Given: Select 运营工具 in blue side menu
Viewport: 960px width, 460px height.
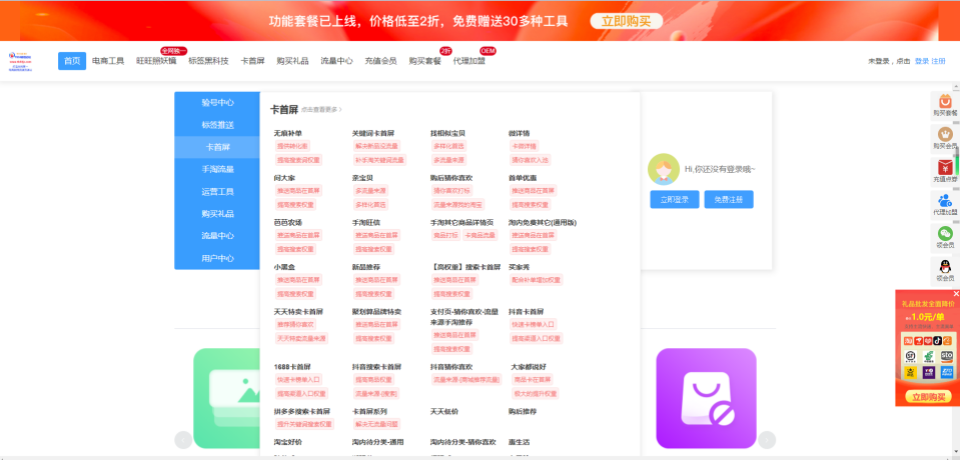Looking at the screenshot, I should pyautogui.click(x=217, y=192).
